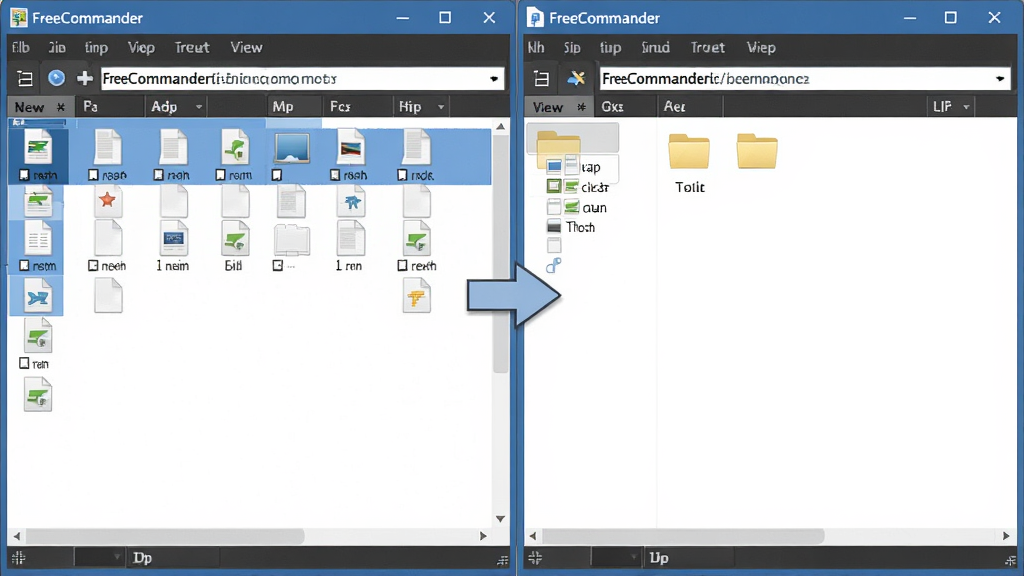Select the green file labeled 'rein'
Image resolution: width=1024 pixels, height=576 pixels.
pyautogui.click(x=38, y=338)
